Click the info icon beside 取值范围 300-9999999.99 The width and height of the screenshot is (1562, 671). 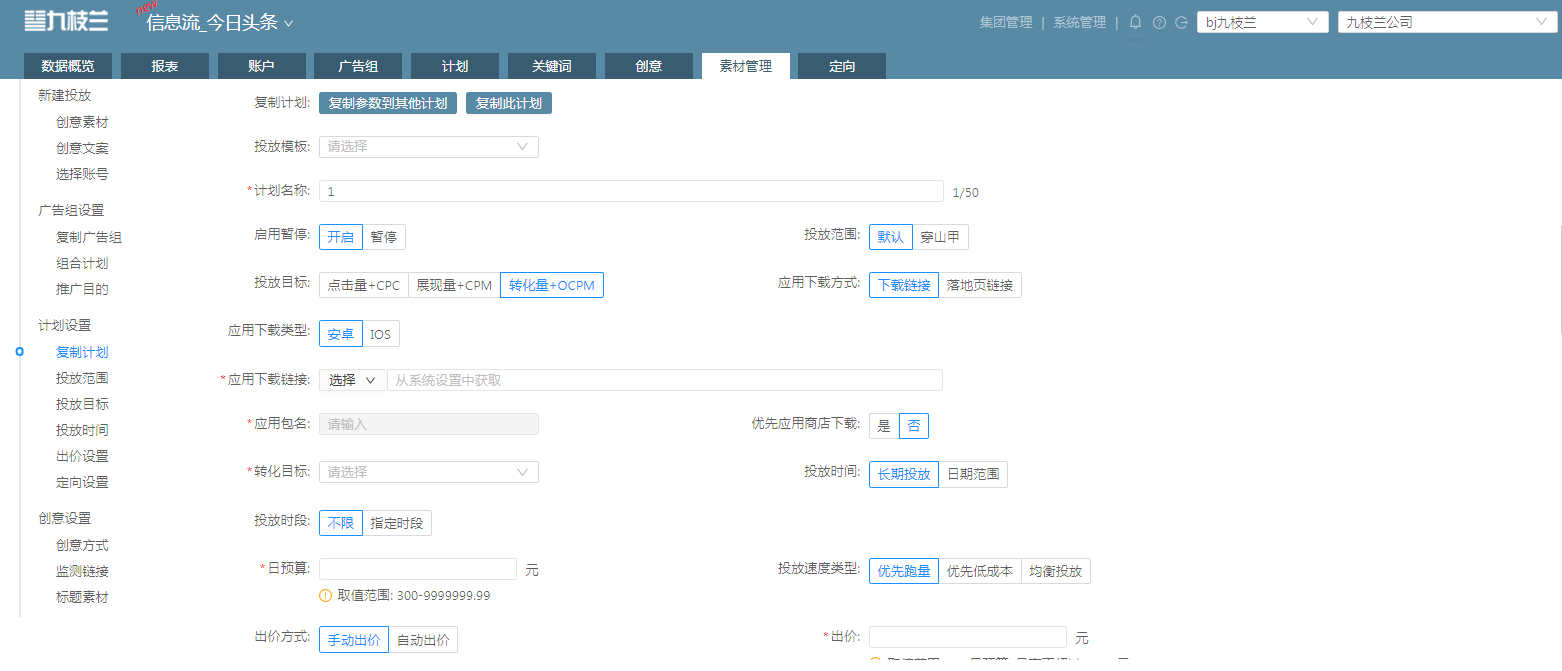click(x=325, y=595)
